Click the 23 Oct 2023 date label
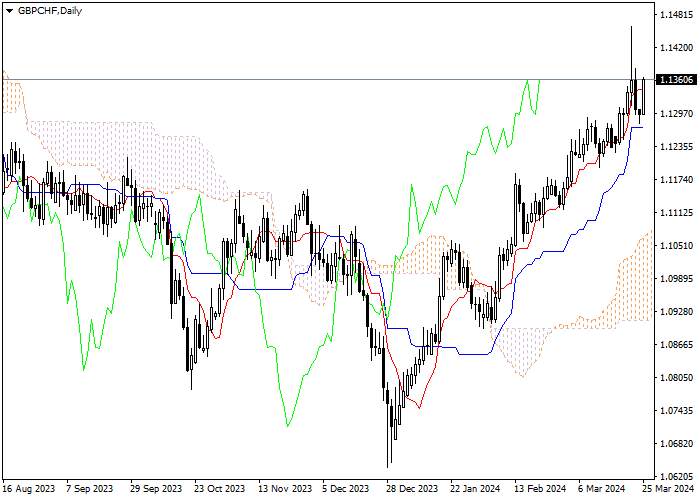Image resolution: width=700 pixels, height=500 pixels. [x=220, y=489]
